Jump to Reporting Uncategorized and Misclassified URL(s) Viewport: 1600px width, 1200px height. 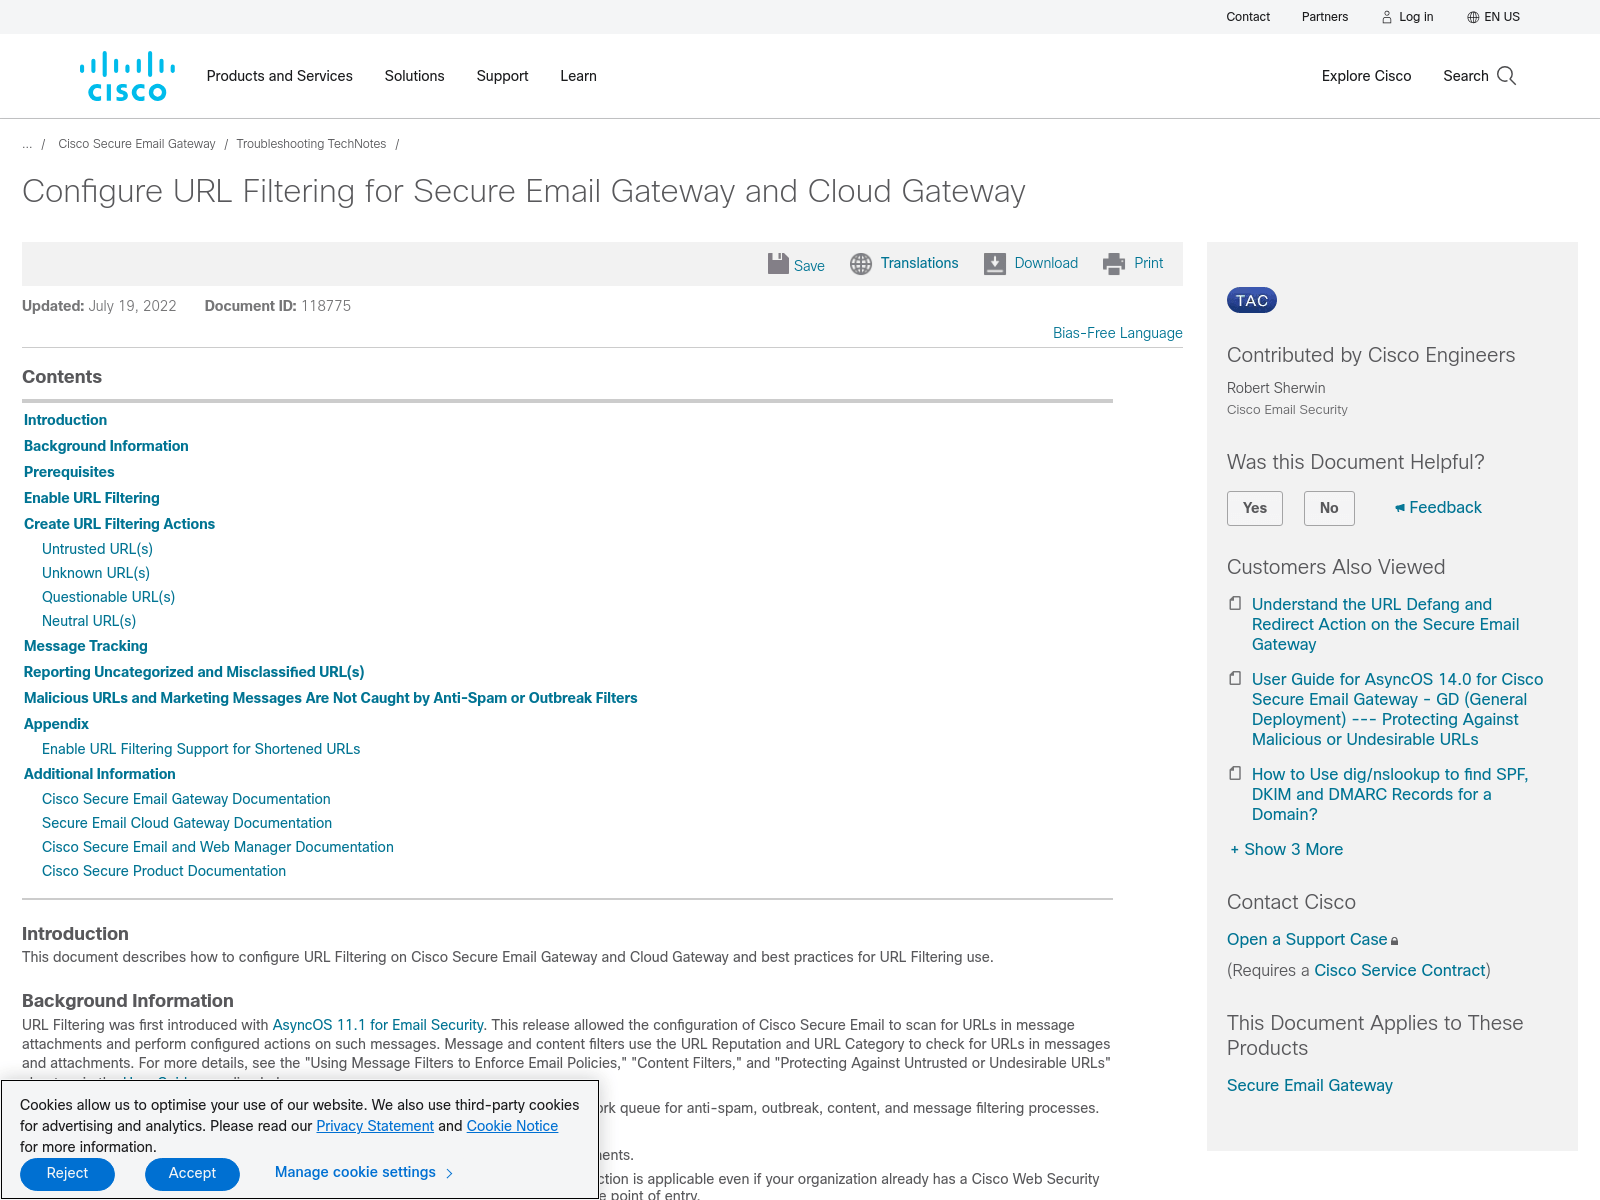coord(194,672)
